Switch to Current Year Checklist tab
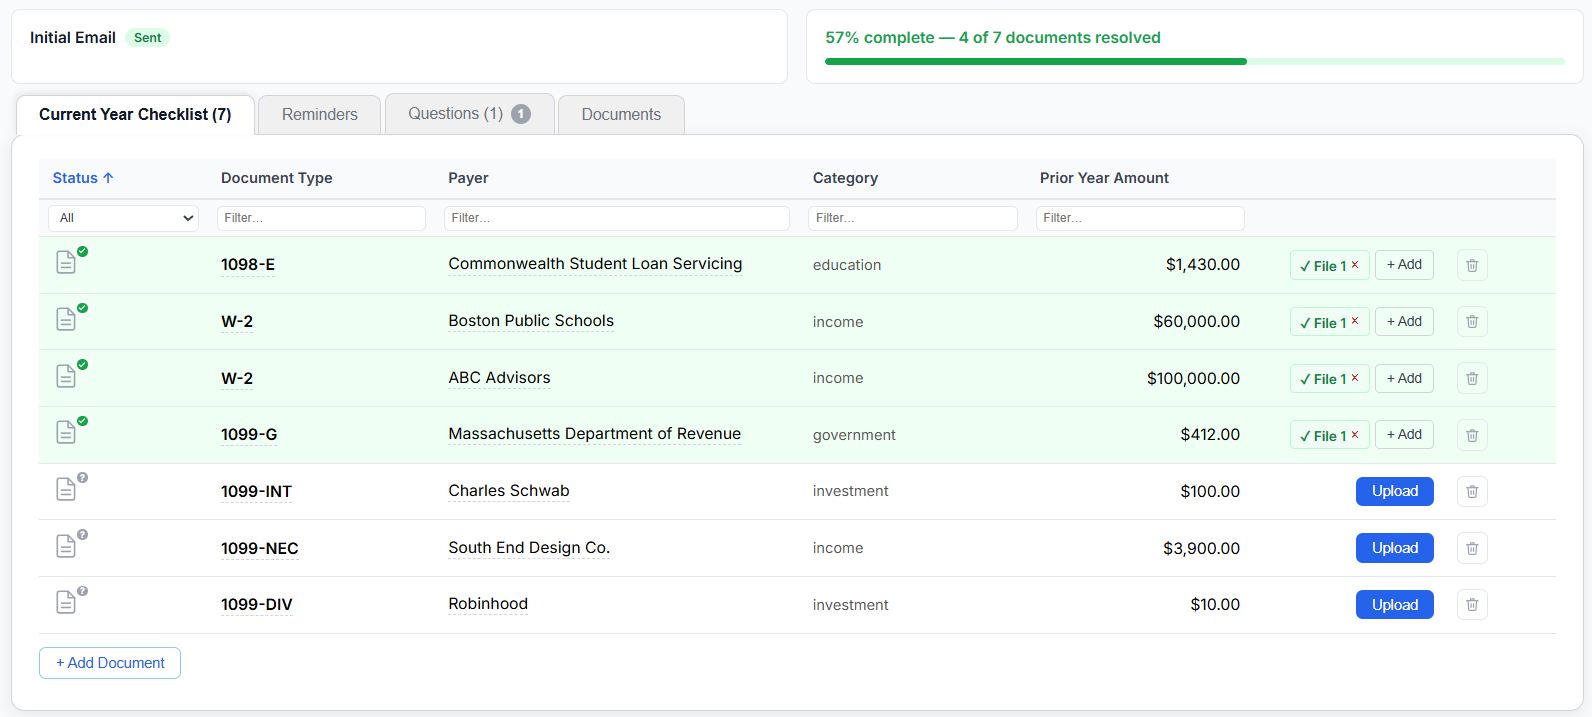Screen dimensions: 1592x717 pyautogui.click(x=135, y=115)
